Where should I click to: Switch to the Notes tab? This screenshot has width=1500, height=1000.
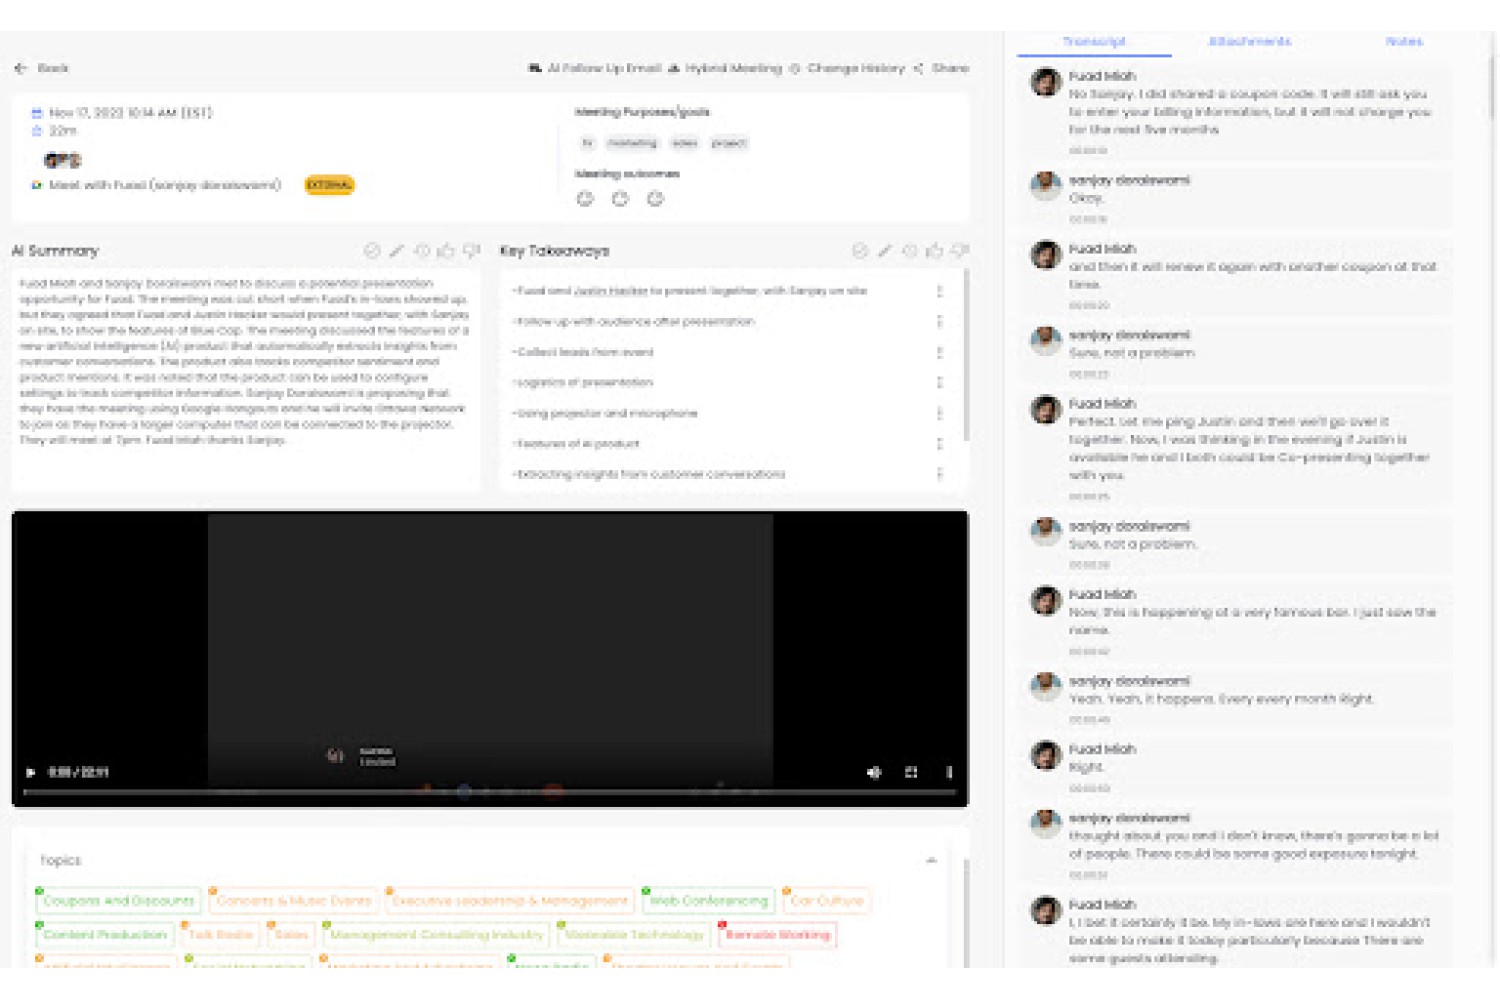pyautogui.click(x=1404, y=42)
